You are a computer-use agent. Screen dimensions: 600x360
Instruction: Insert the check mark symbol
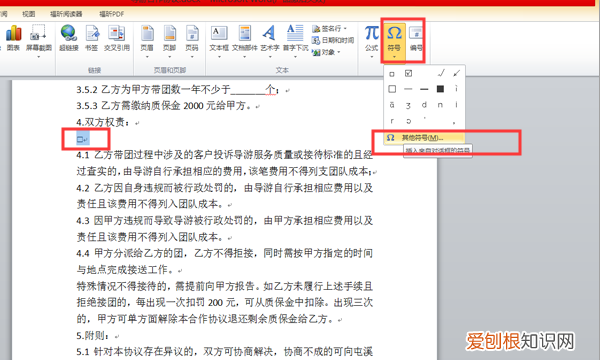[x=441, y=73]
